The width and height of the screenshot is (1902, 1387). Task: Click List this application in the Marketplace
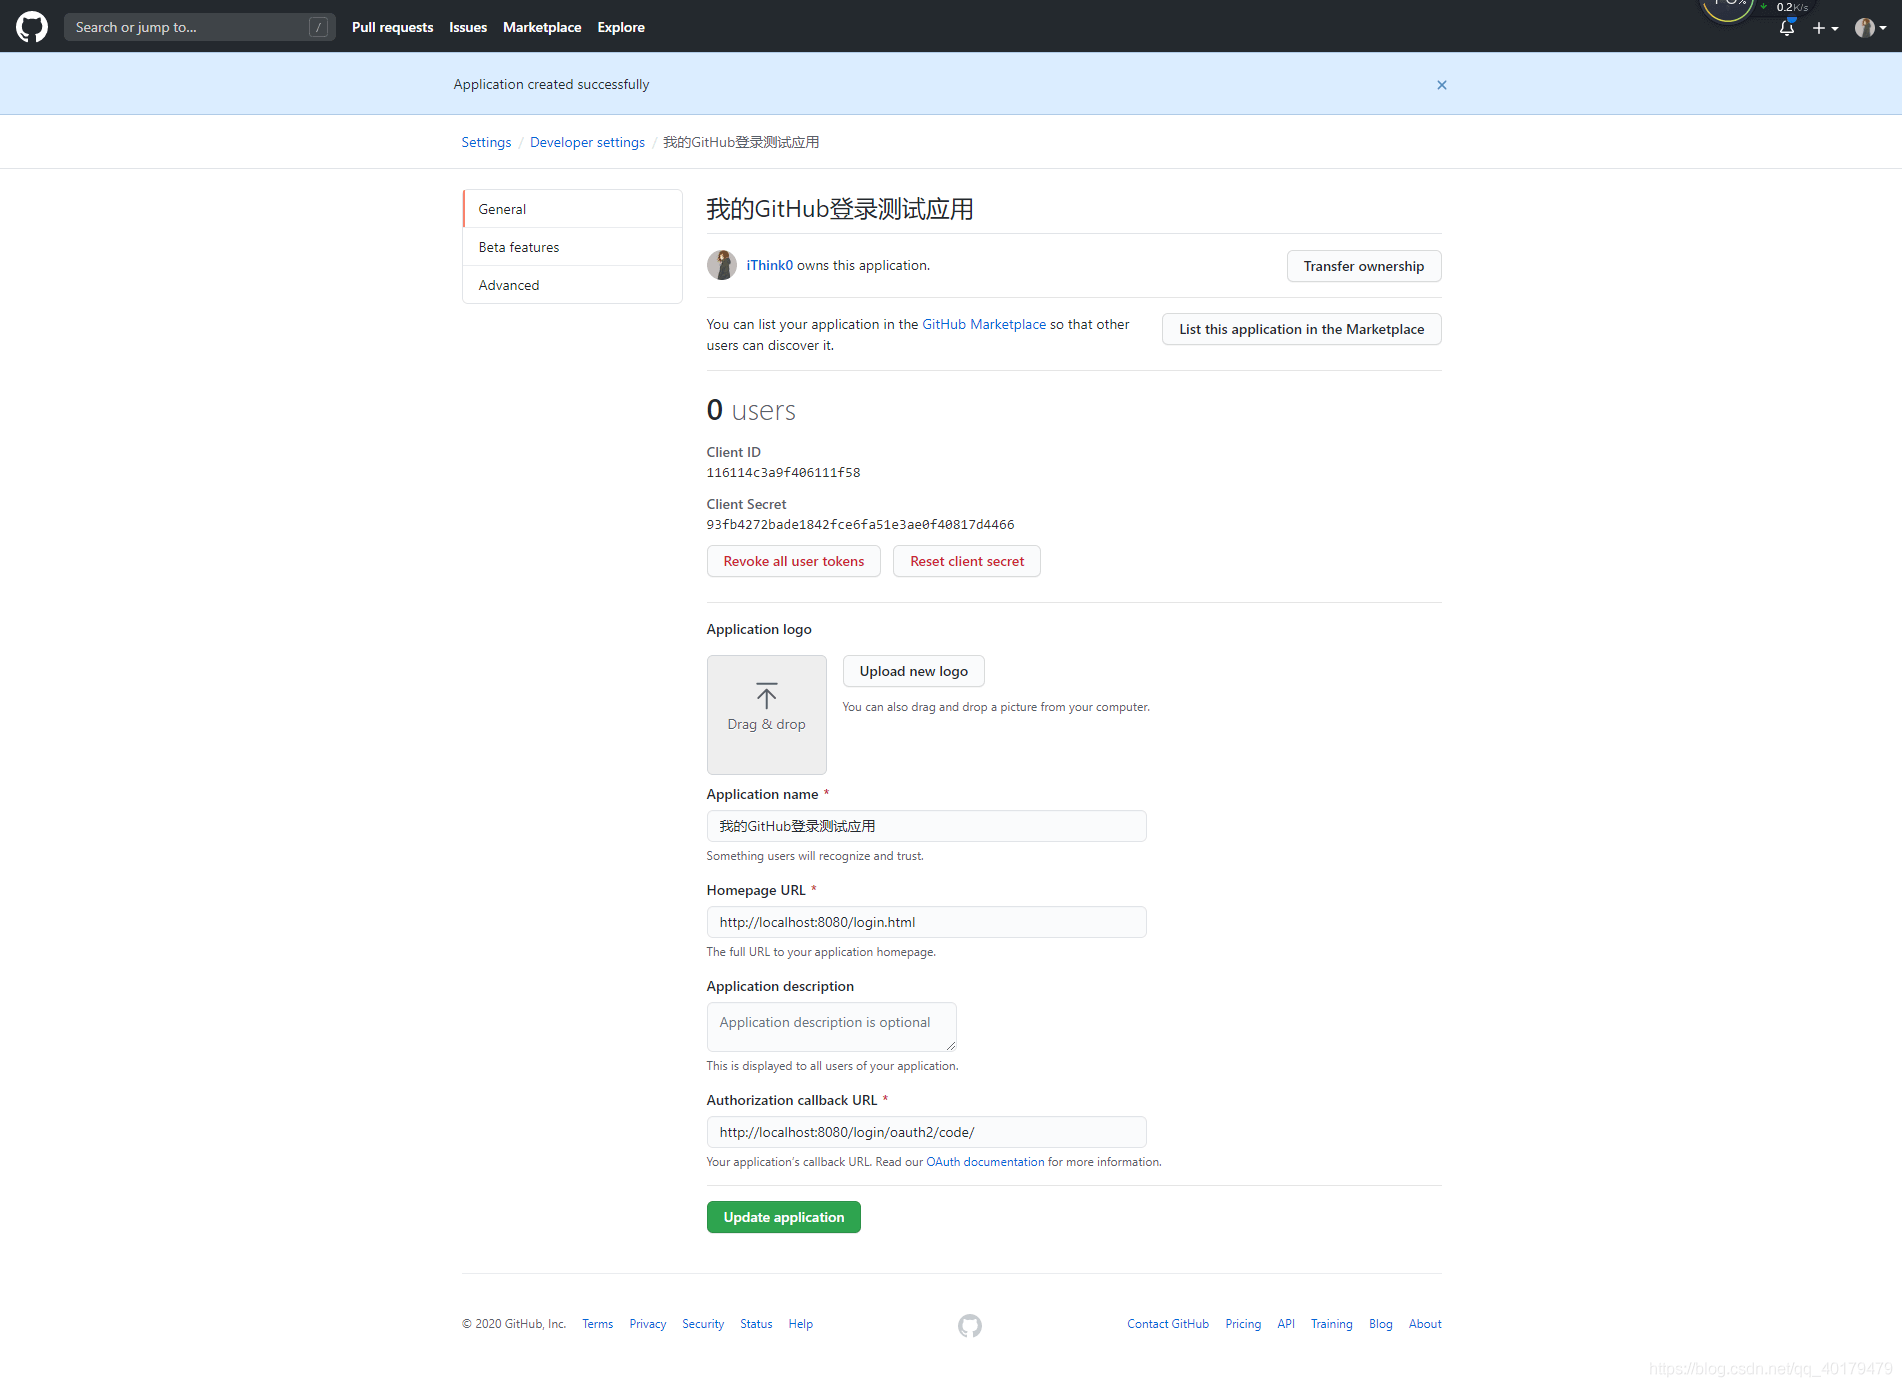point(1301,329)
